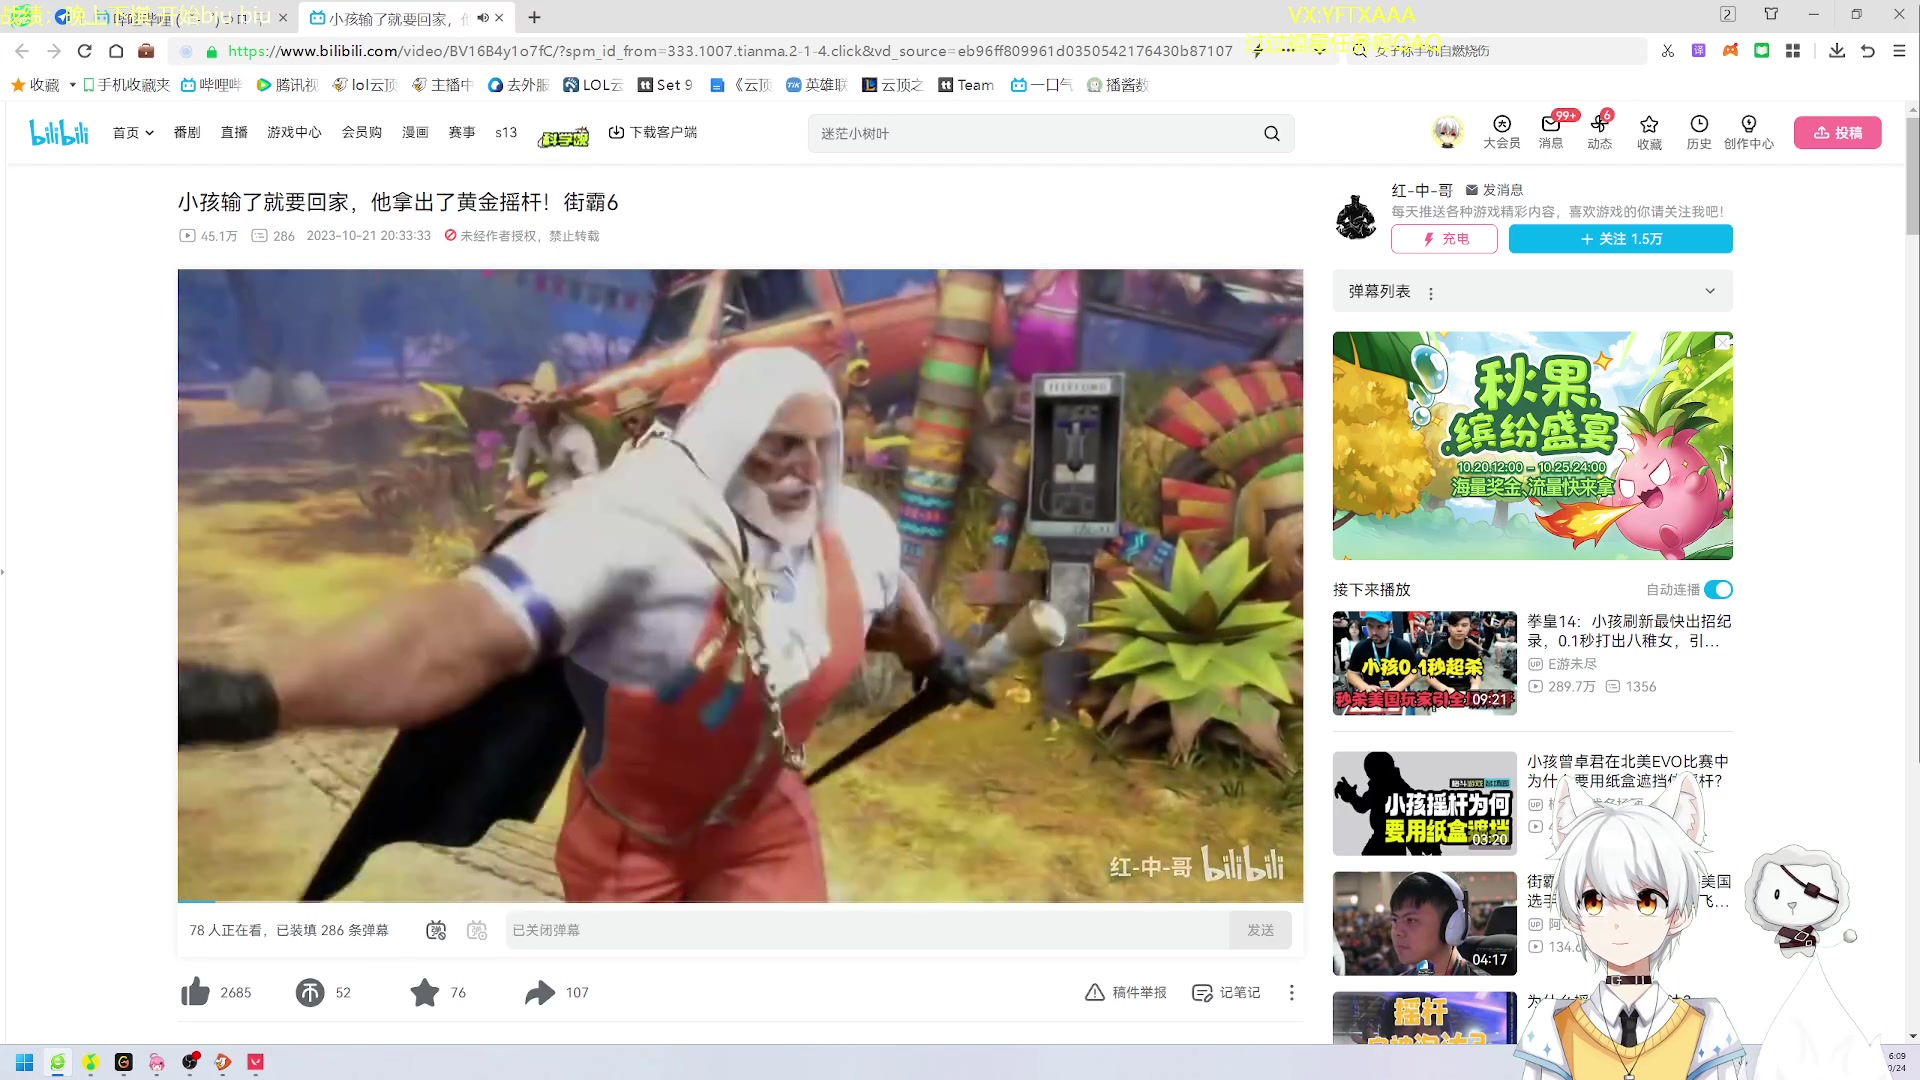Click the 充电 button

(1444, 239)
